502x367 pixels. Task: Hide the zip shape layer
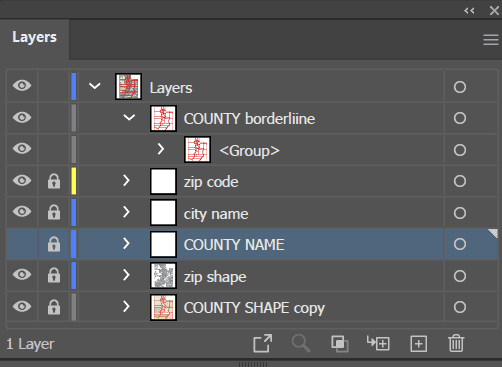(22, 274)
